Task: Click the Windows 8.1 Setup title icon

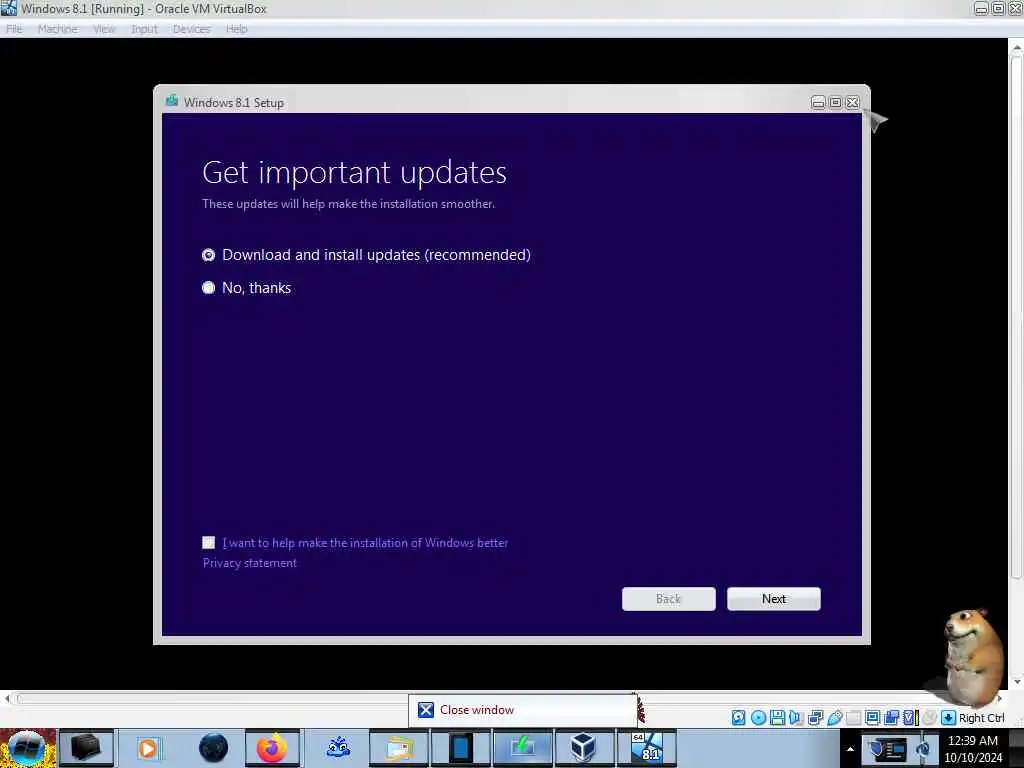Action: (x=172, y=101)
